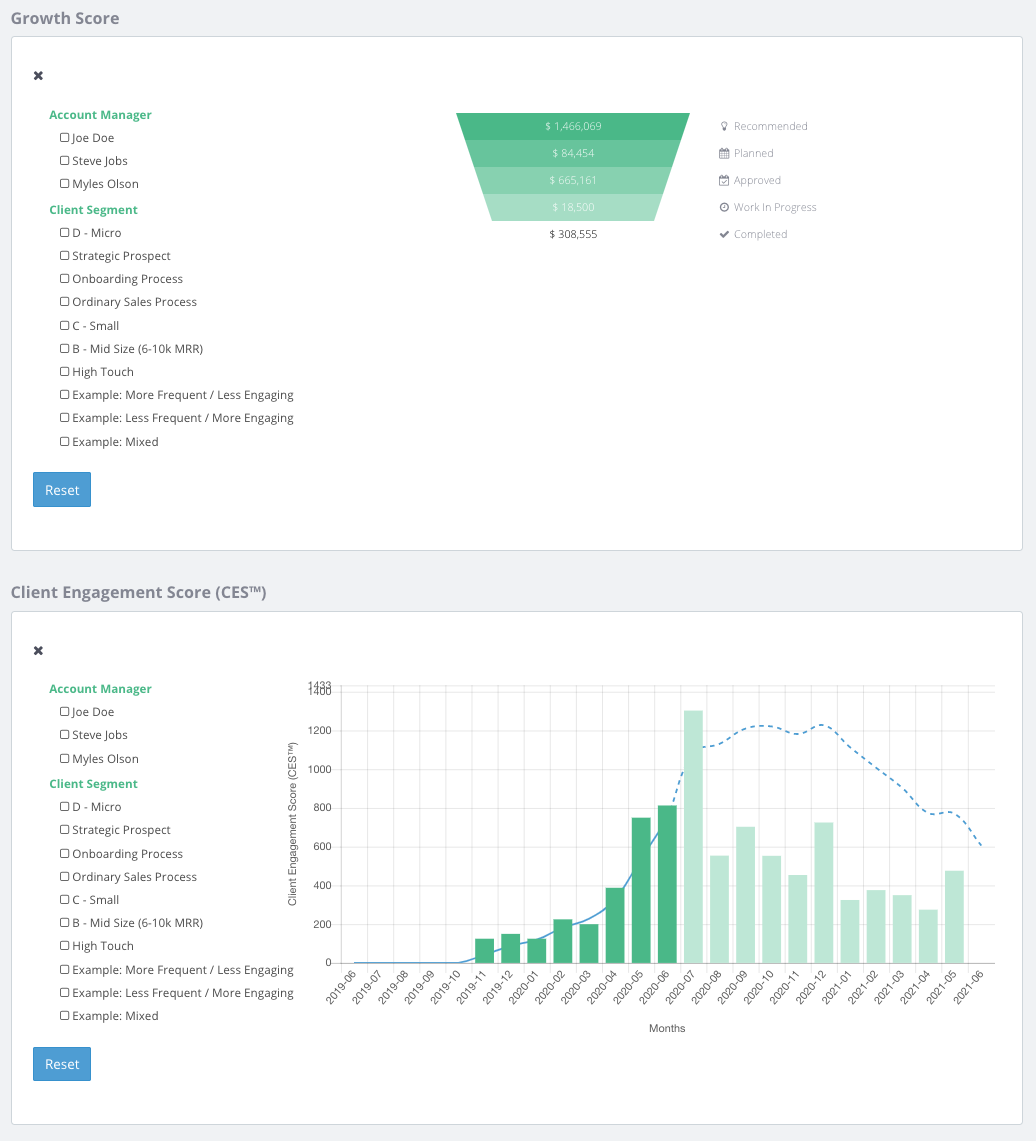Click the dark green bar for 2020-05
Viewport: 1036px width, 1141px height.
pos(641,891)
